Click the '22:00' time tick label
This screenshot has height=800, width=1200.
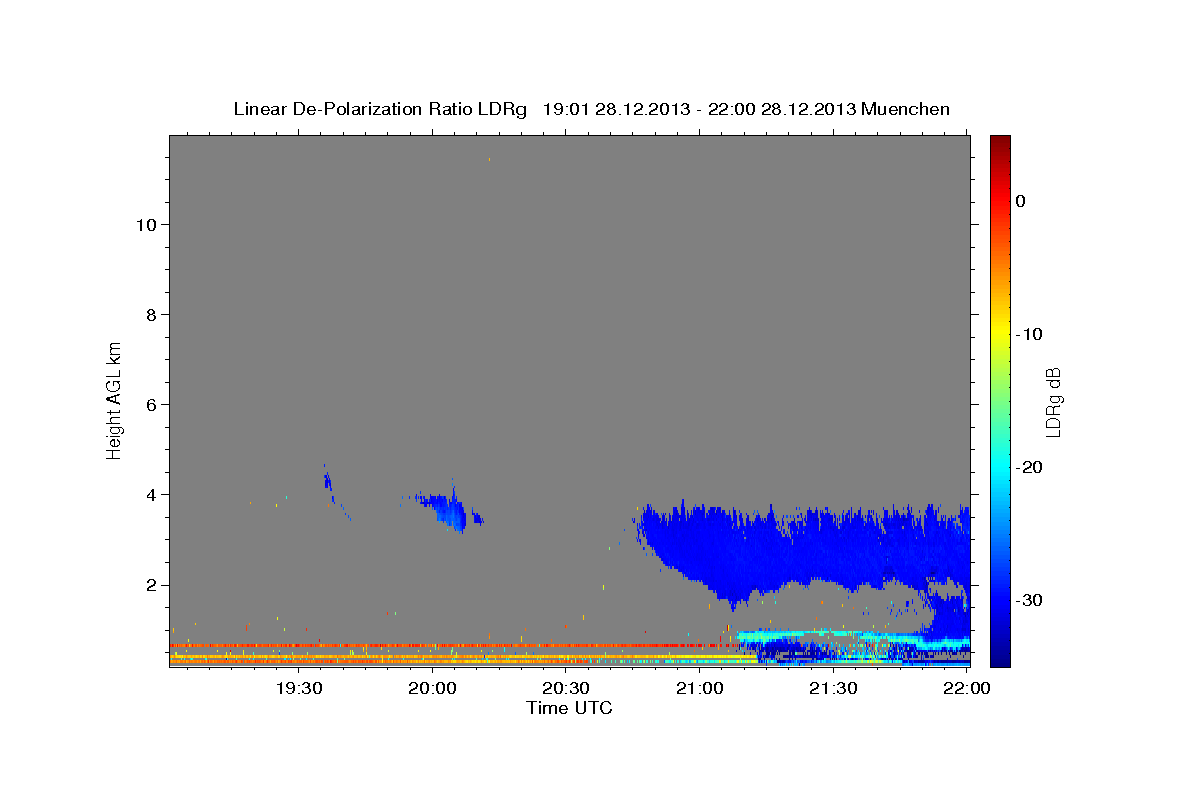pyautogui.click(x=966, y=689)
